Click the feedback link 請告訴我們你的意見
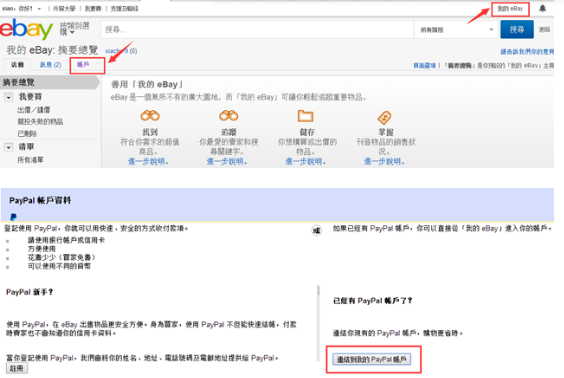The image size is (564, 378). pos(527,52)
